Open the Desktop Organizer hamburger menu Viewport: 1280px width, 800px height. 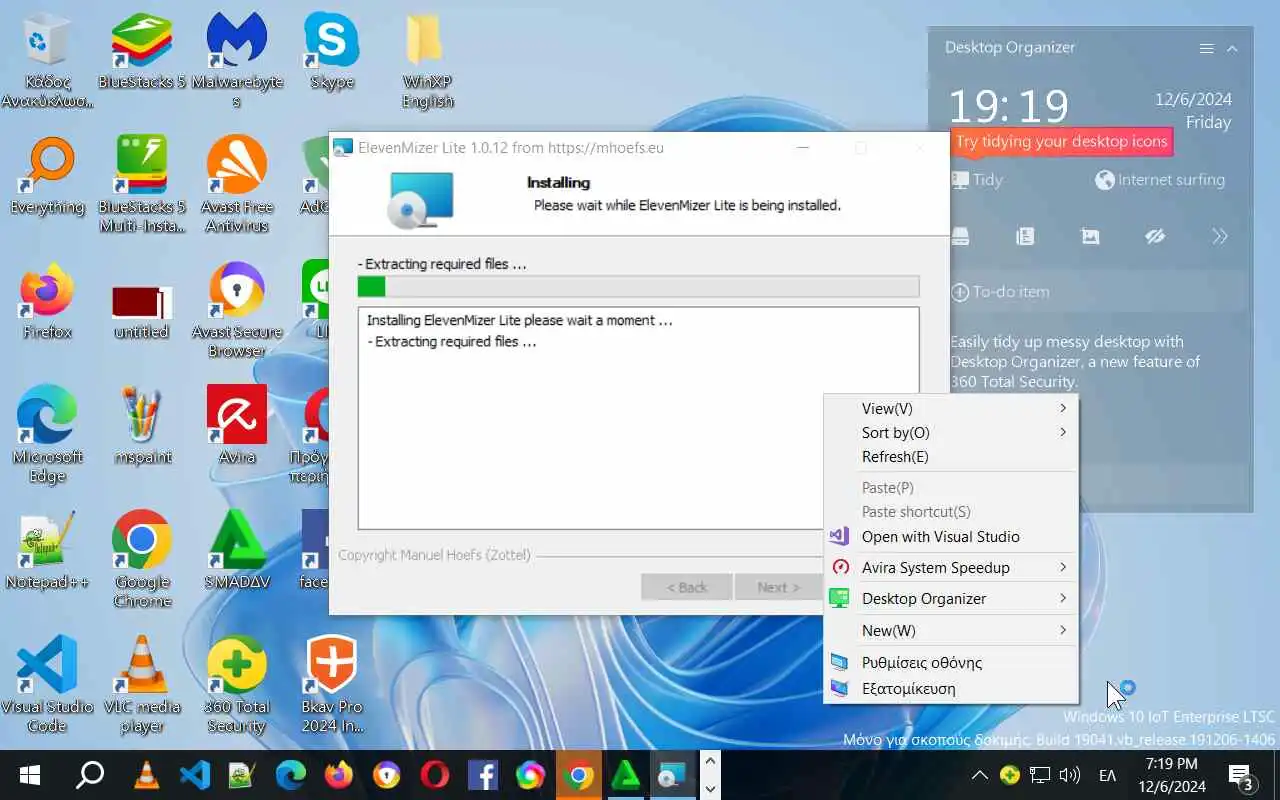pyautogui.click(x=1206, y=48)
